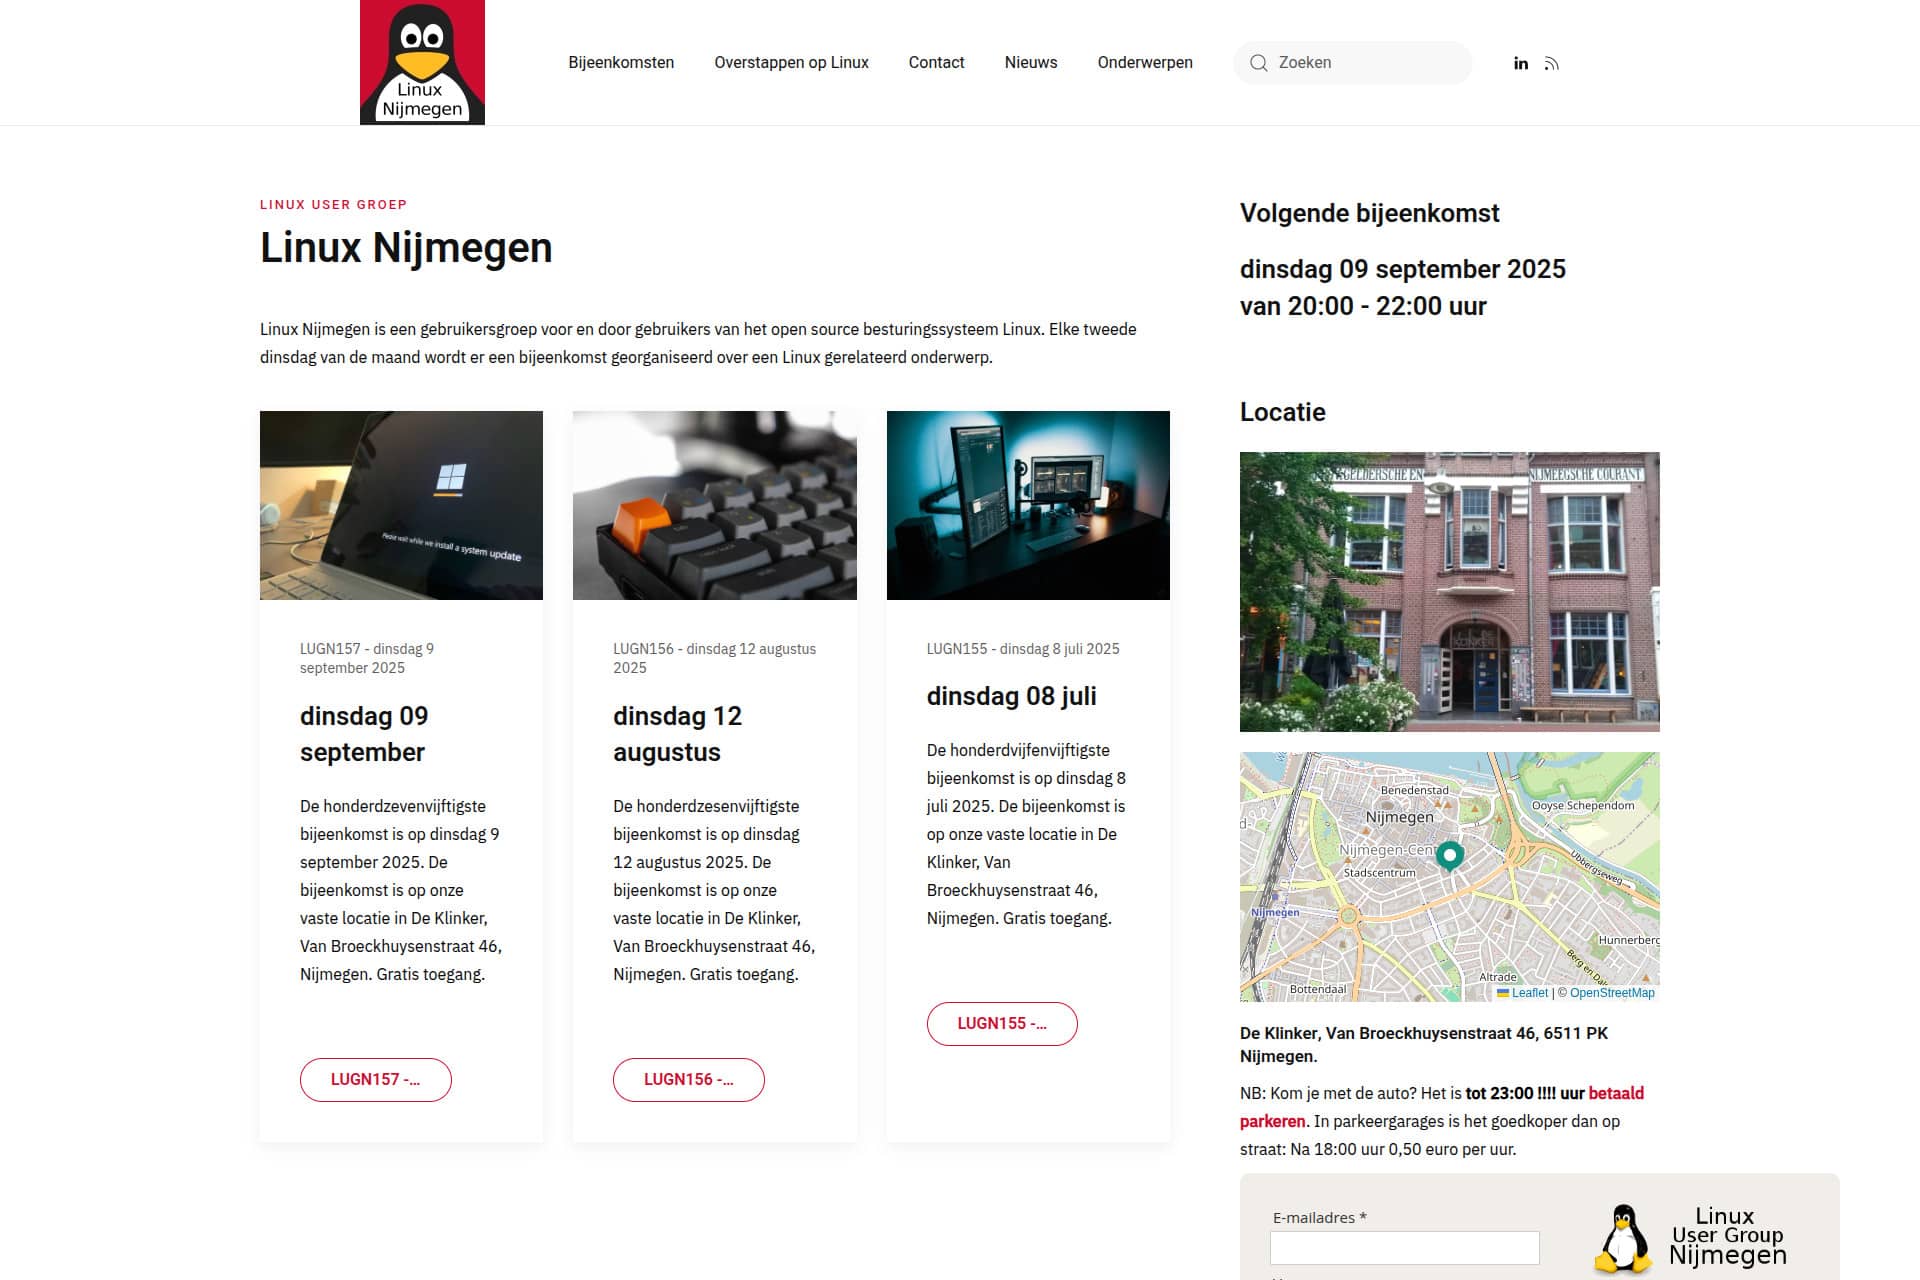
Task: Open the Windows update laptop thumbnail
Action: [x=401, y=505]
